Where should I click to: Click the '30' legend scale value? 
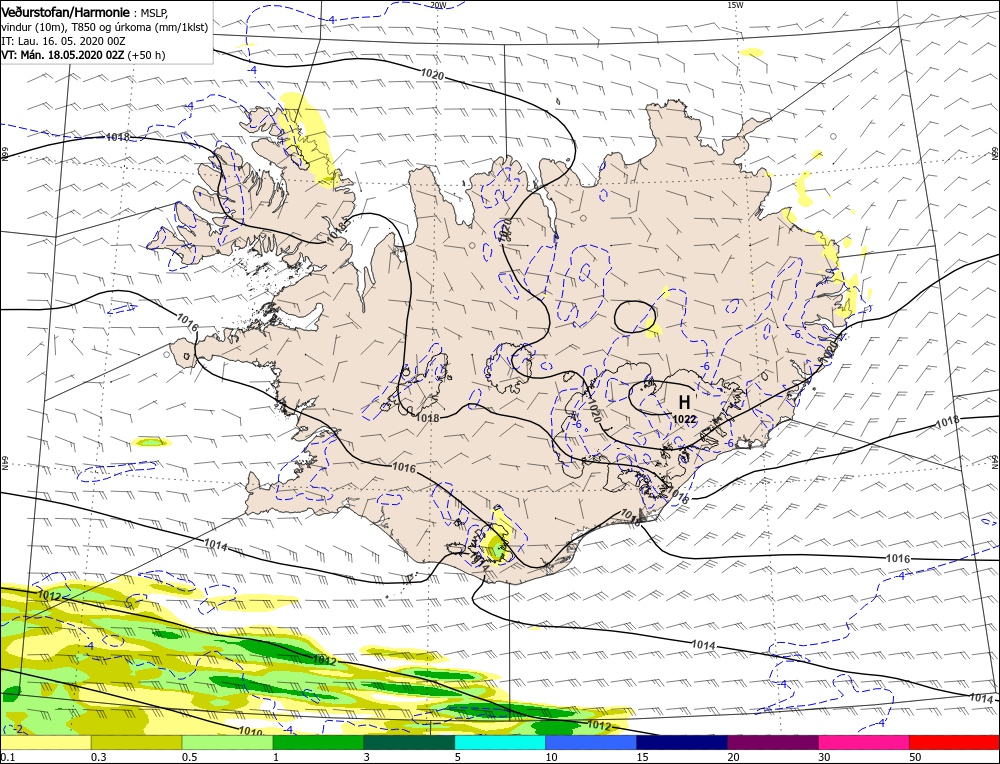tap(824, 757)
